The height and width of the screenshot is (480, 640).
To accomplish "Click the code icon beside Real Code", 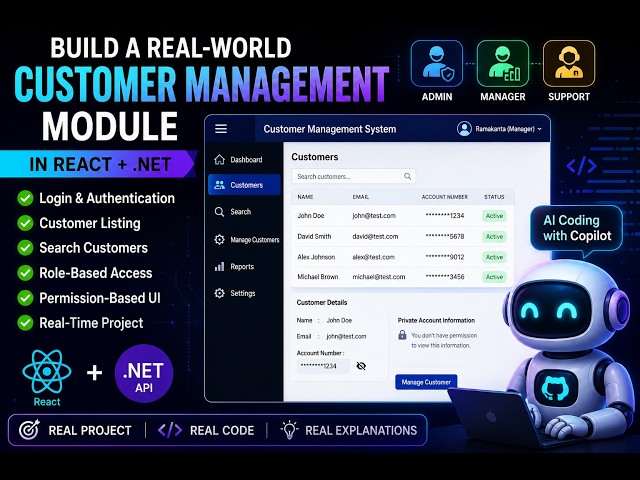I will 170,430.
